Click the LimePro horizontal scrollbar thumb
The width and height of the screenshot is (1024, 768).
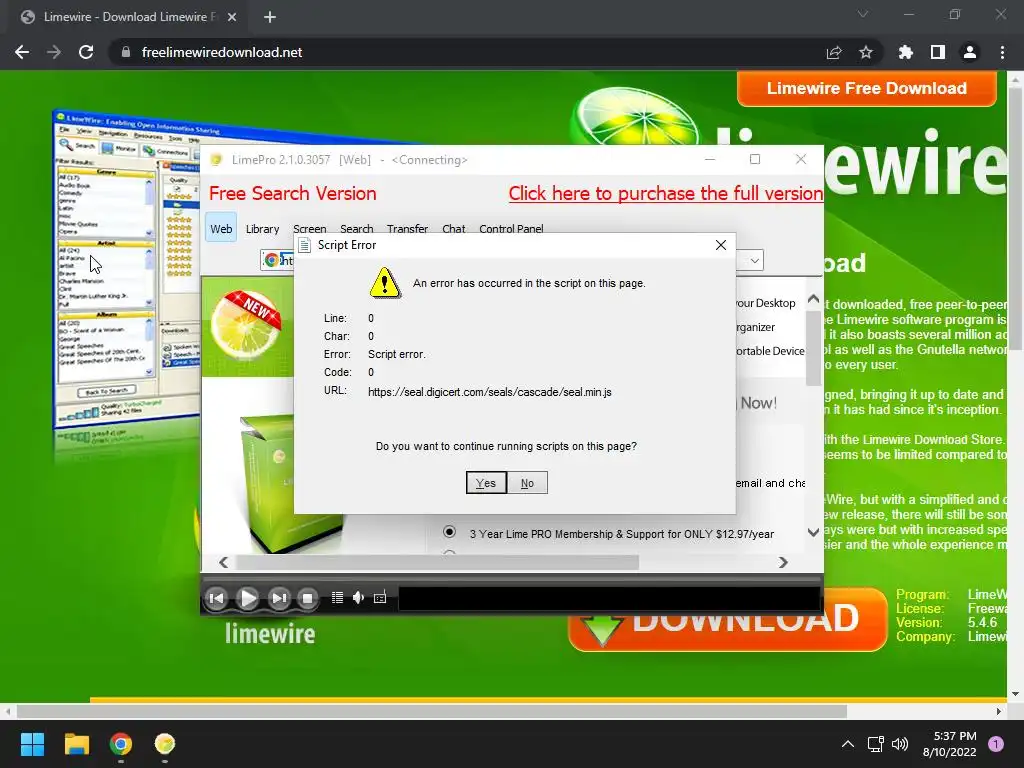click(x=437, y=562)
